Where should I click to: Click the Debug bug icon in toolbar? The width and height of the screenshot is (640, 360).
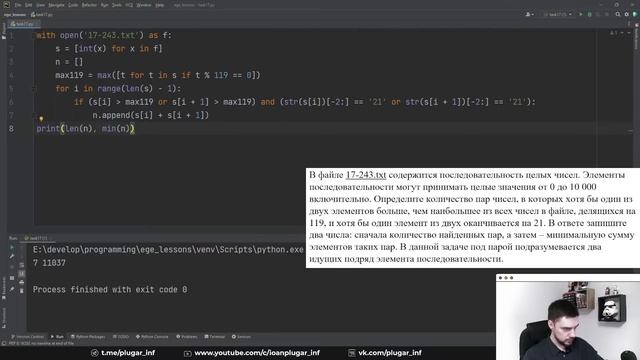coord(590,14)
